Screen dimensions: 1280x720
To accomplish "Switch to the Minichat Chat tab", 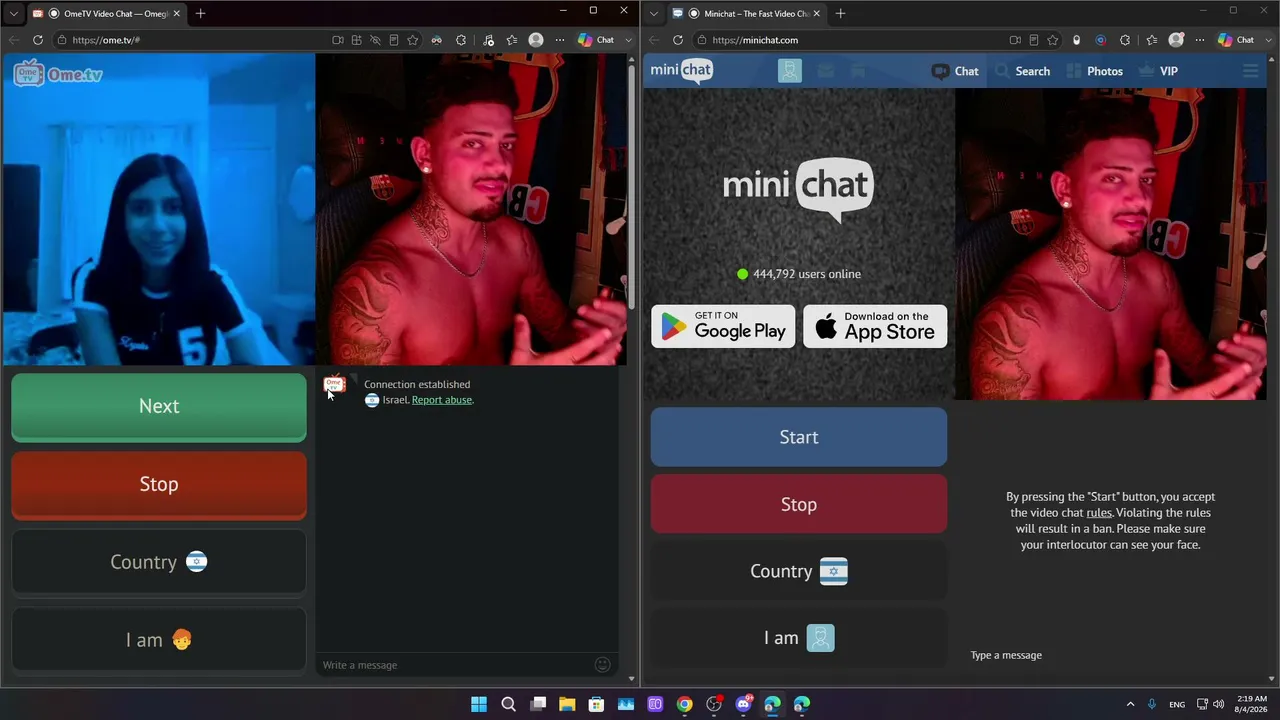I will [x=955, y=71].
